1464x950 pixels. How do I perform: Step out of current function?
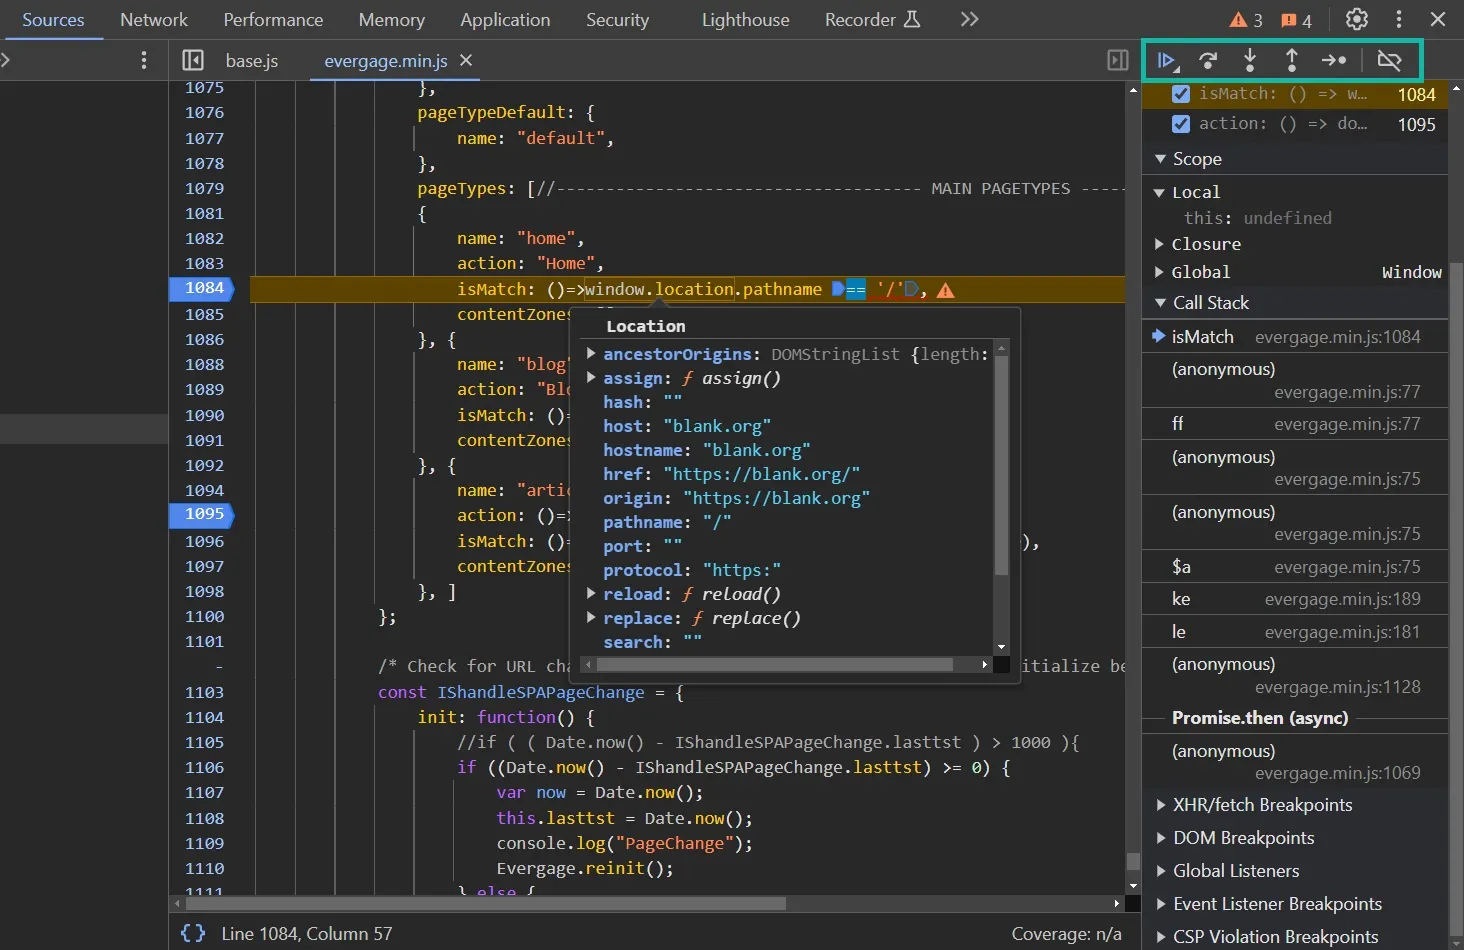1292,61
